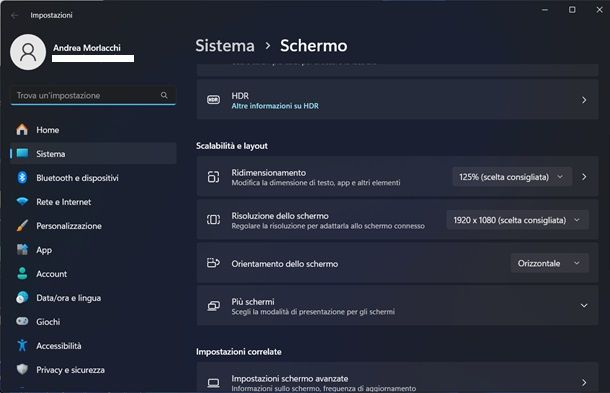The height and width of the screenshot is (393, 610).
Task: Open Ridimensionamento details via right chevron
Action: pyautogui.click(x=584, y=177)
